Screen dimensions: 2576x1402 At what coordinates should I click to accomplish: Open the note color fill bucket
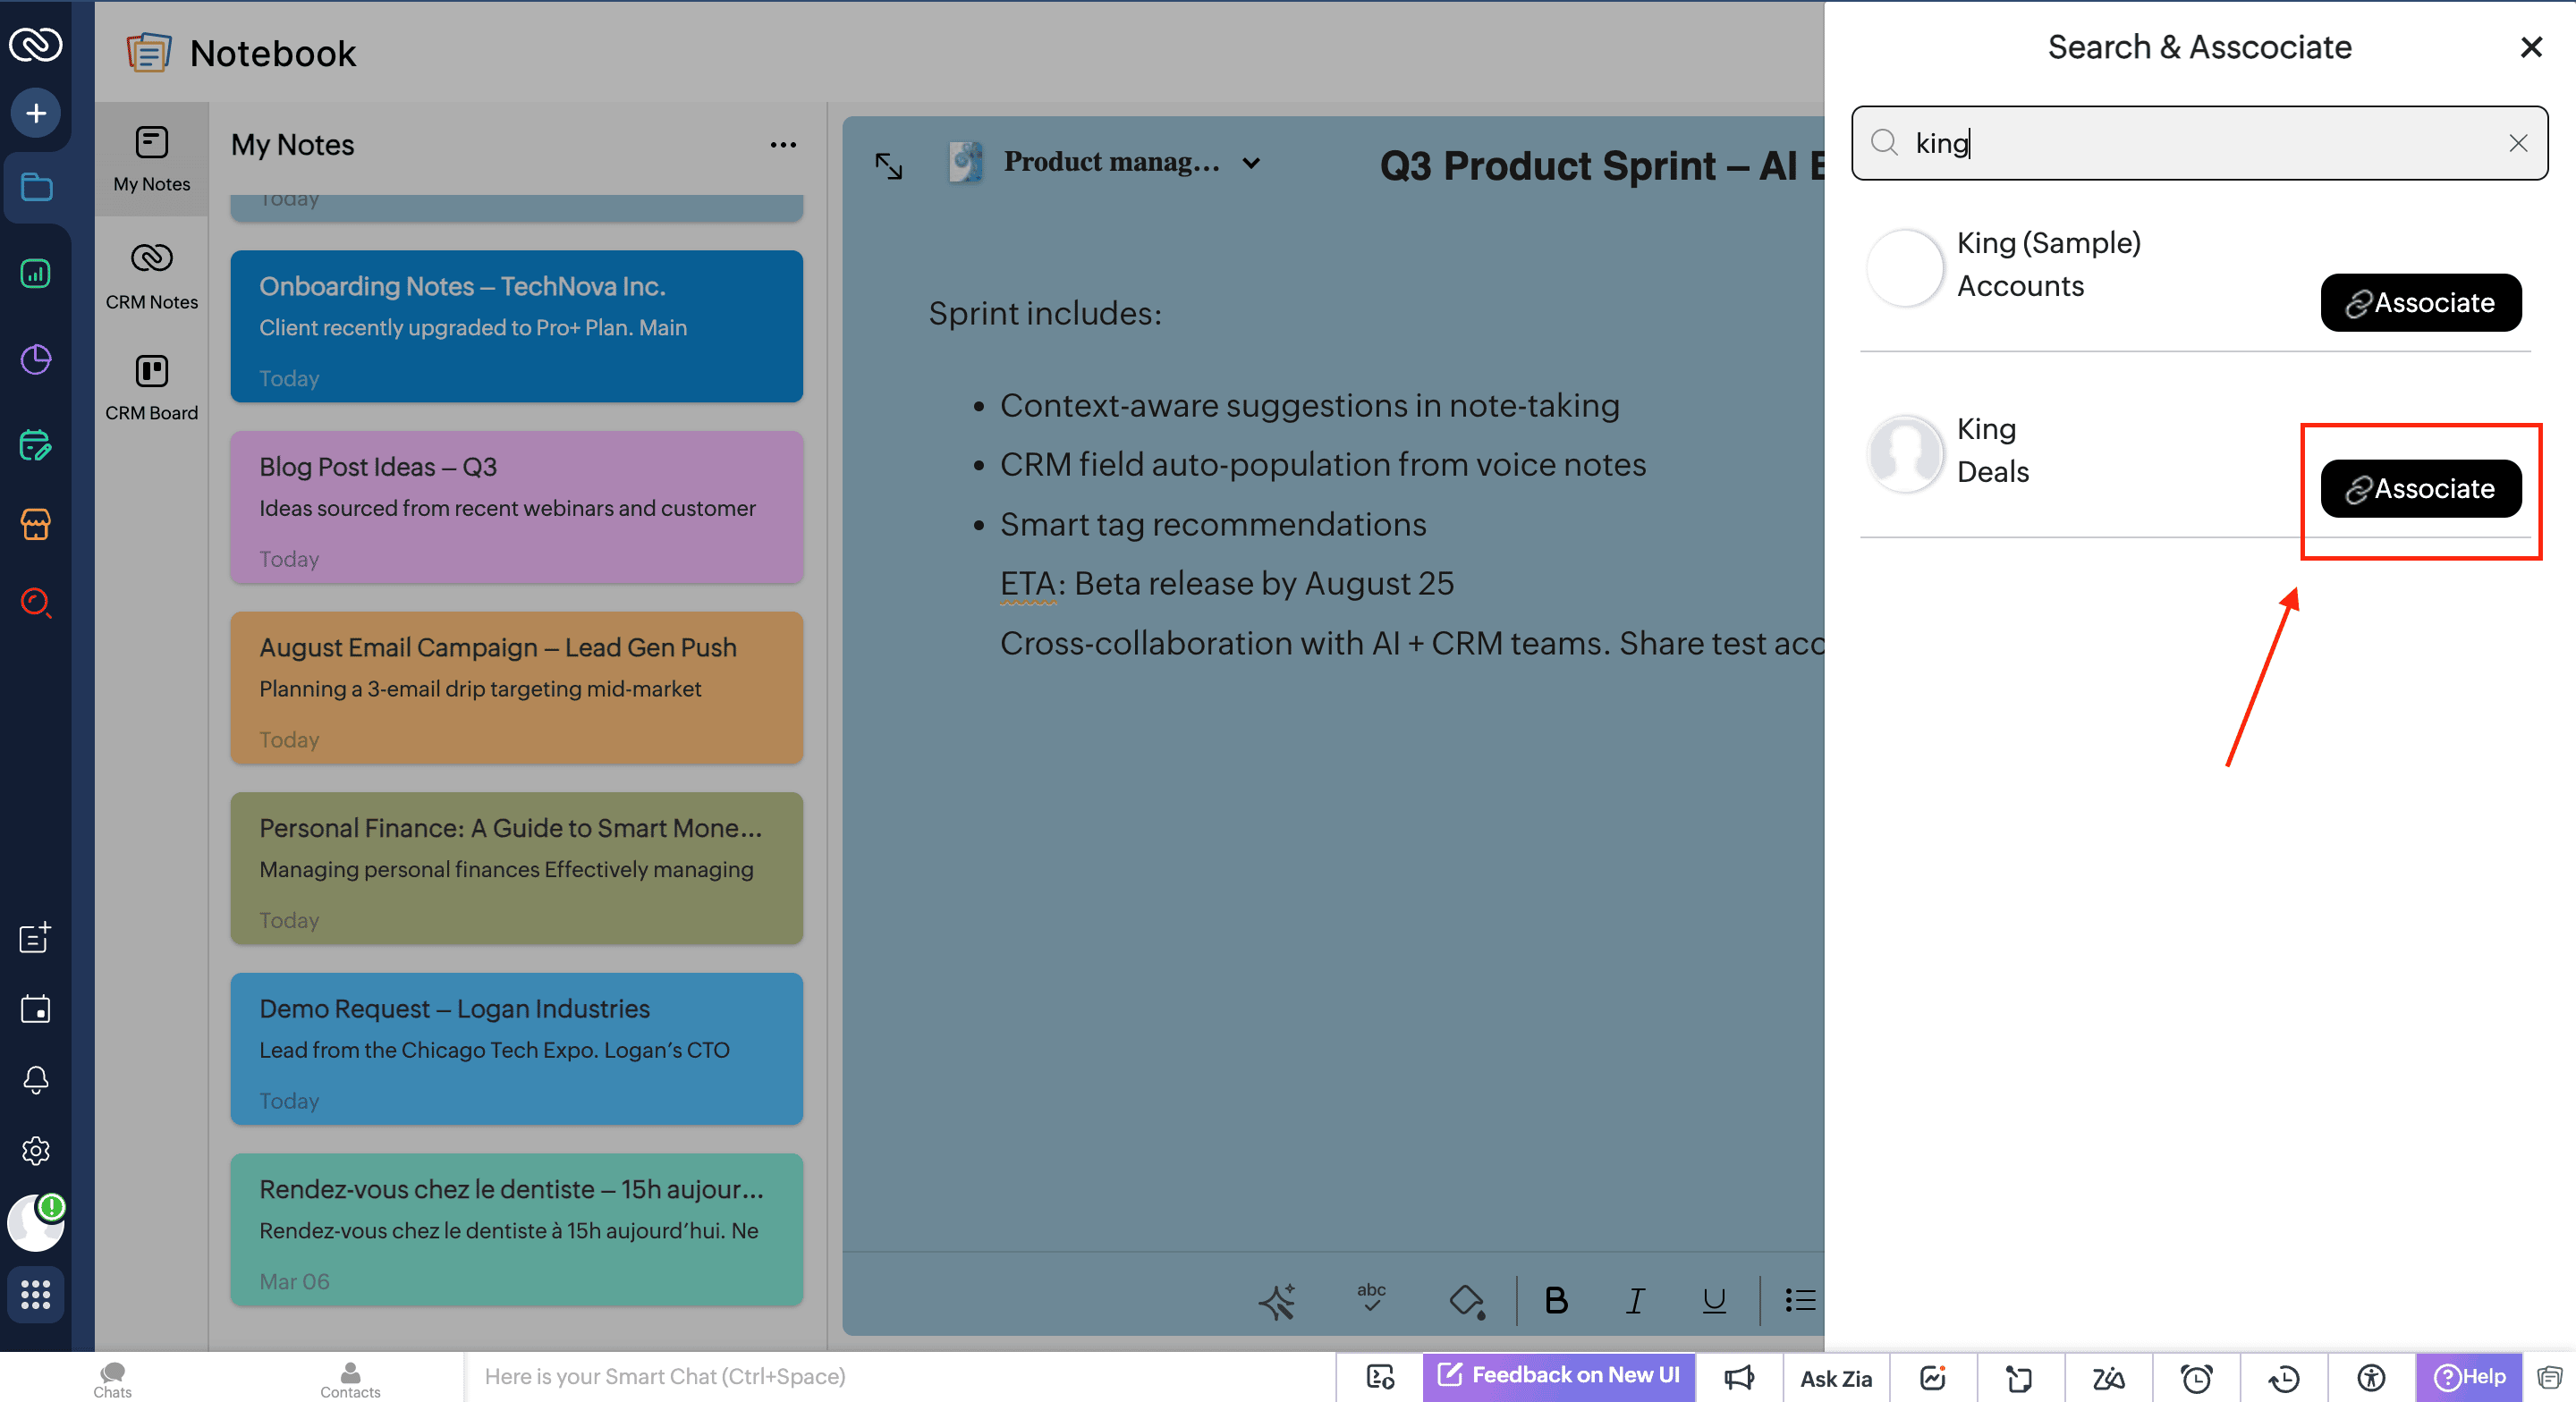[1466, 1300]
